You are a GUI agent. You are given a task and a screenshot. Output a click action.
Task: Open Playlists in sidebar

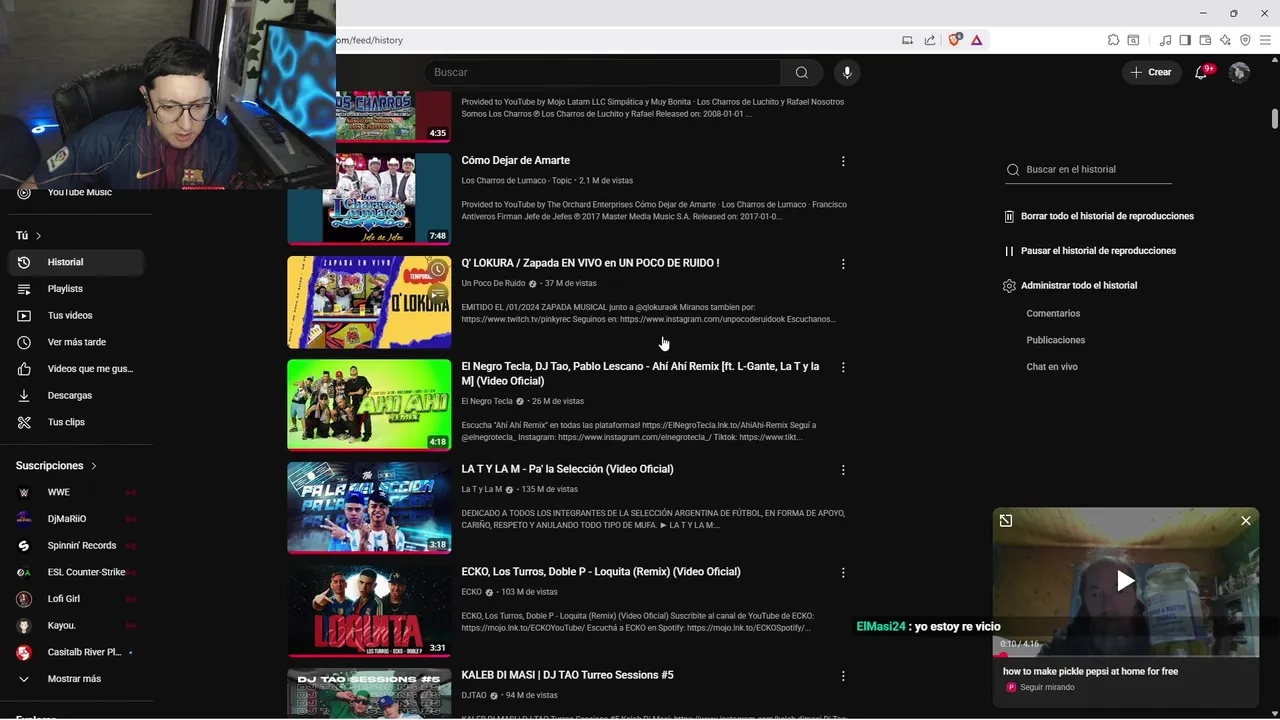[x=76, y=289]
